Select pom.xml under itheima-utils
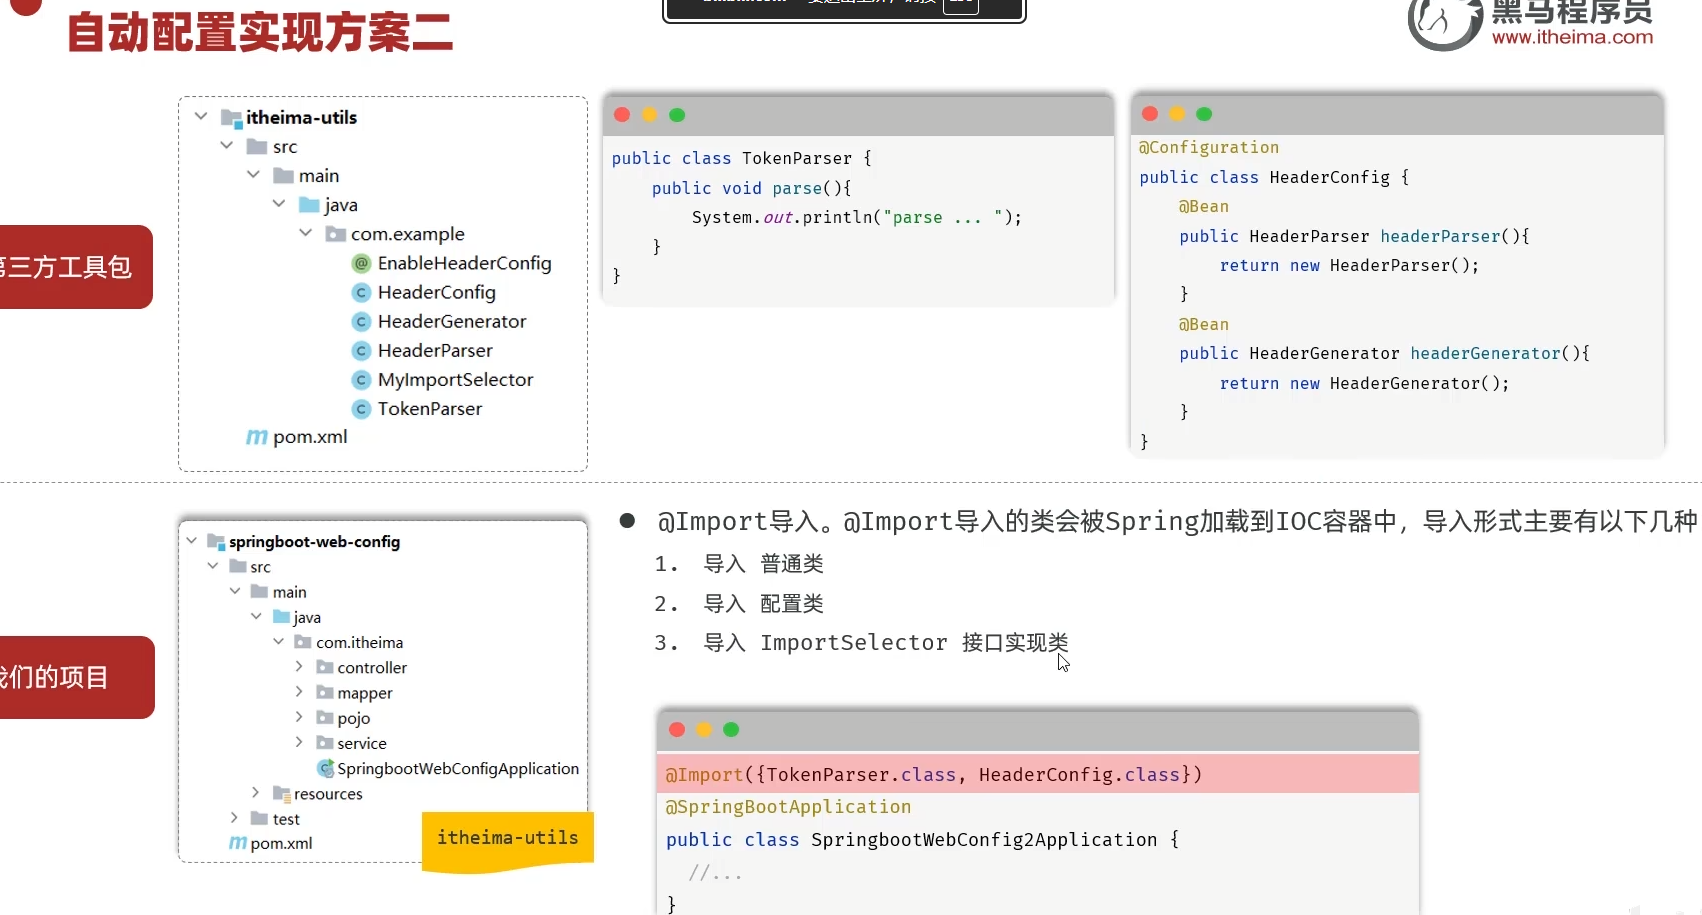The height and width of the screenshot is (915, 1702). (310, 437)
